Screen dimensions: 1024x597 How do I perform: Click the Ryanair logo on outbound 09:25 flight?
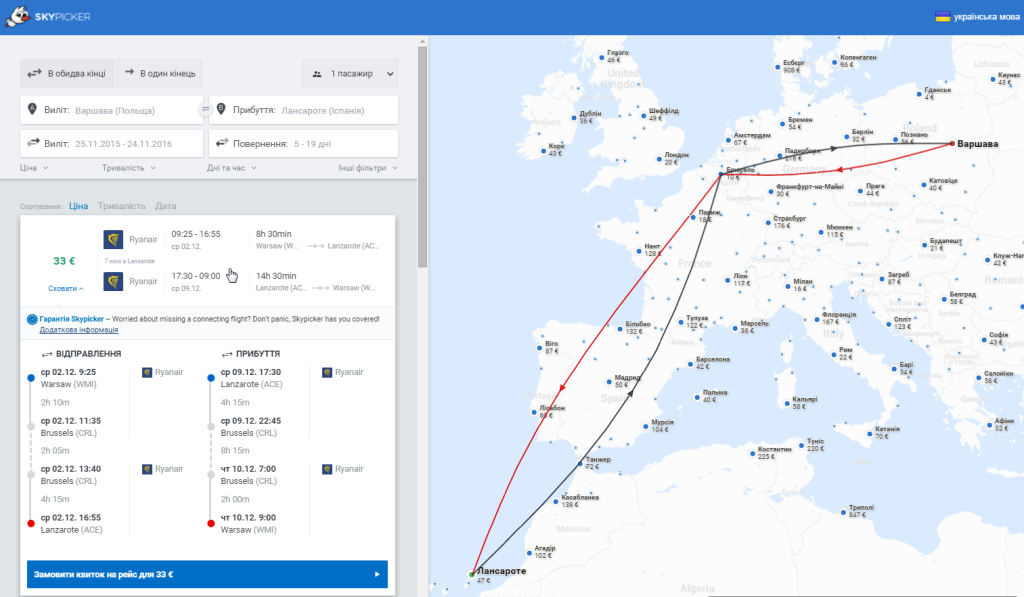[x=113, y=239]
